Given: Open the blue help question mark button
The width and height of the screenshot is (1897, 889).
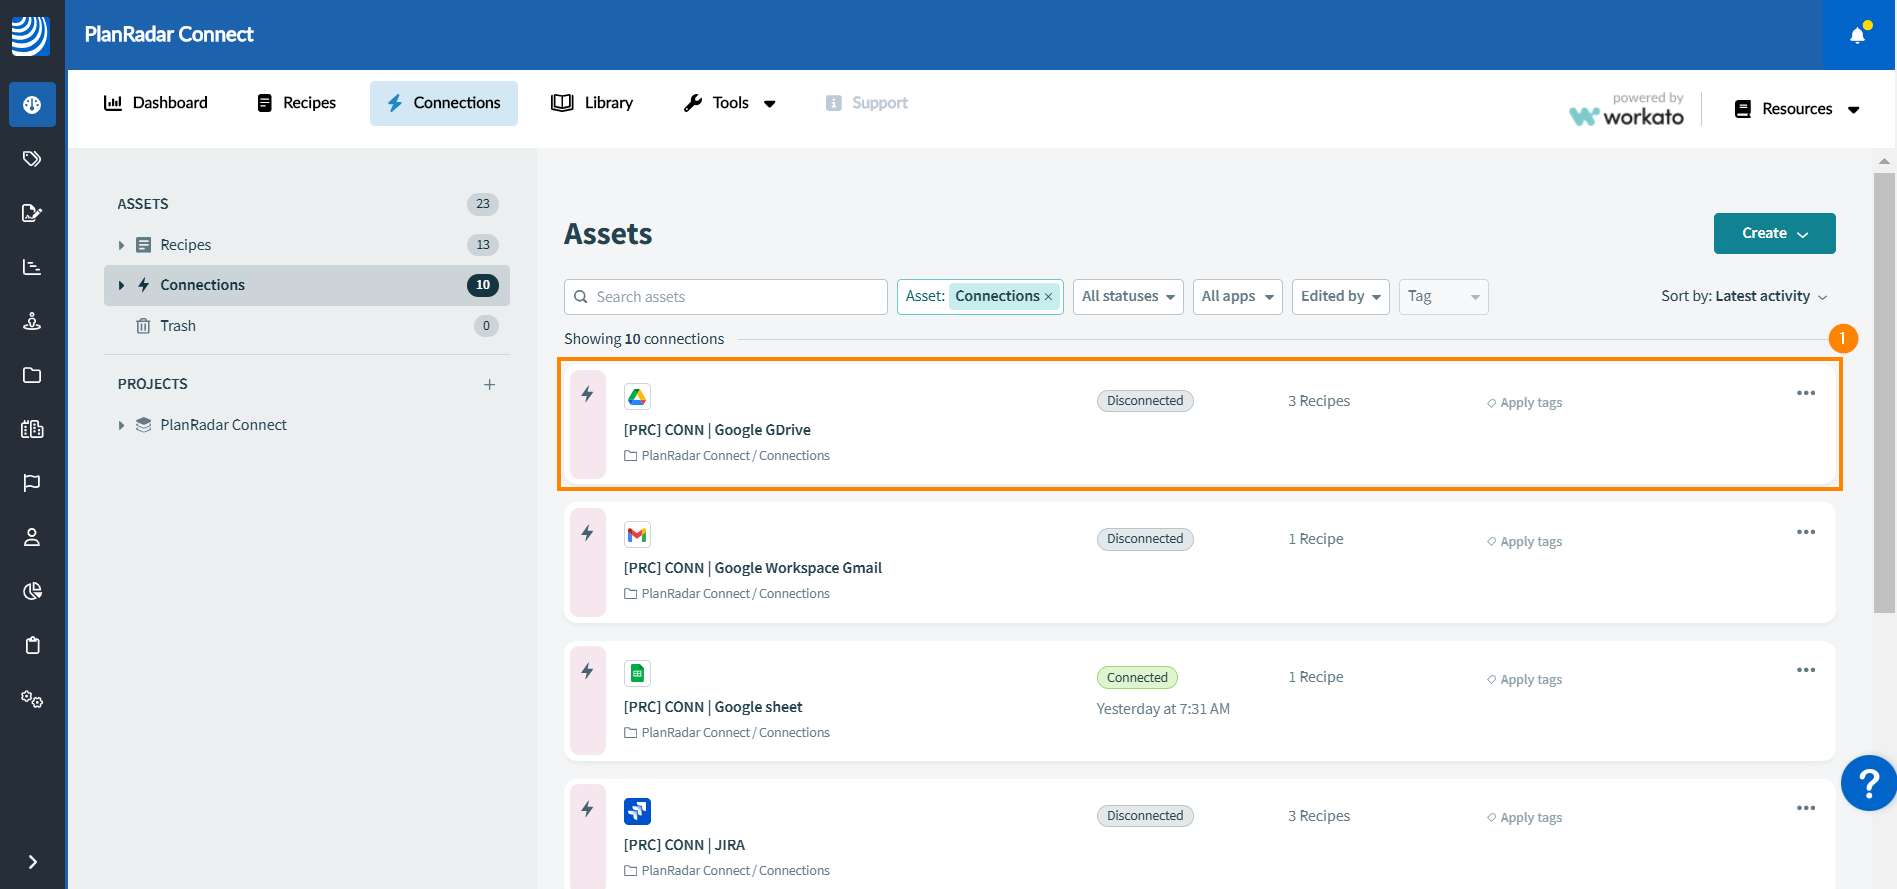Looking at the screenshot, I should [1869, 783].
